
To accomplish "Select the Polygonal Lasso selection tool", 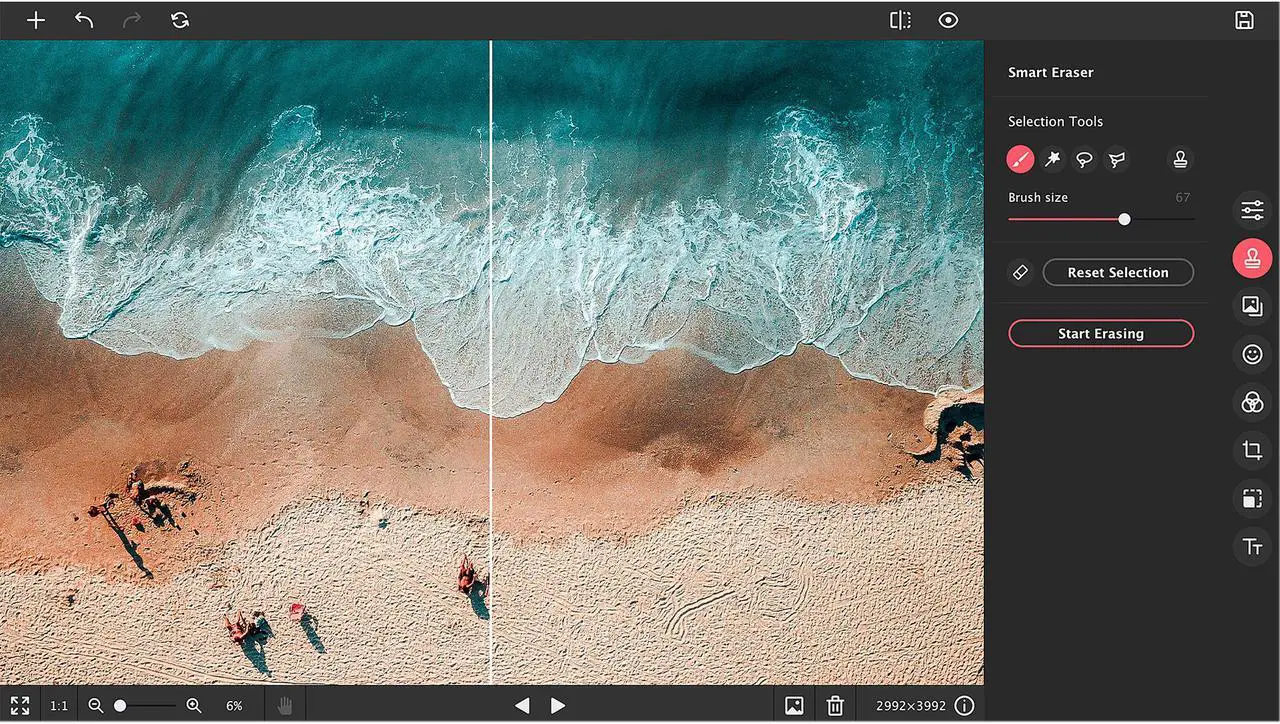I will pyautogui.click(x=1116, y=159).
